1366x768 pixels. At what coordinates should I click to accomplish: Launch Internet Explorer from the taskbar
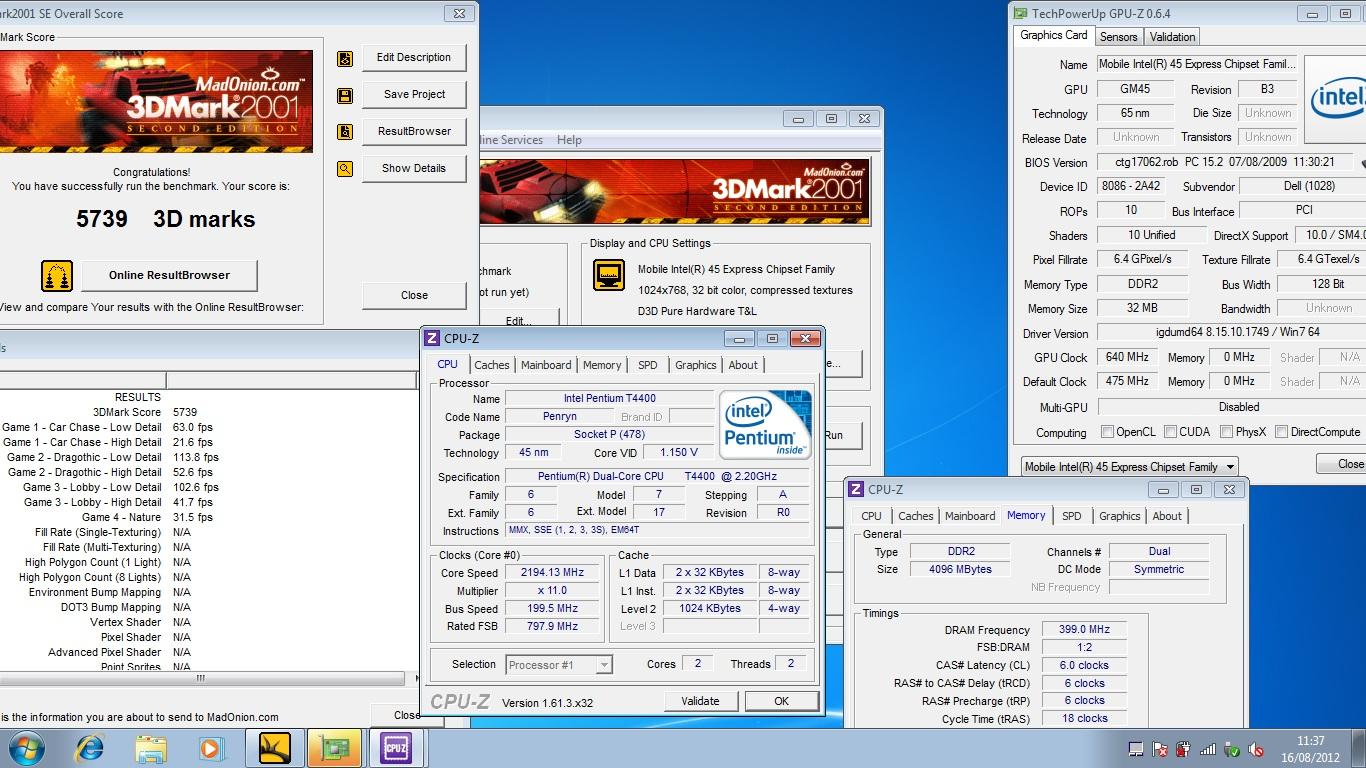[91, 748]
